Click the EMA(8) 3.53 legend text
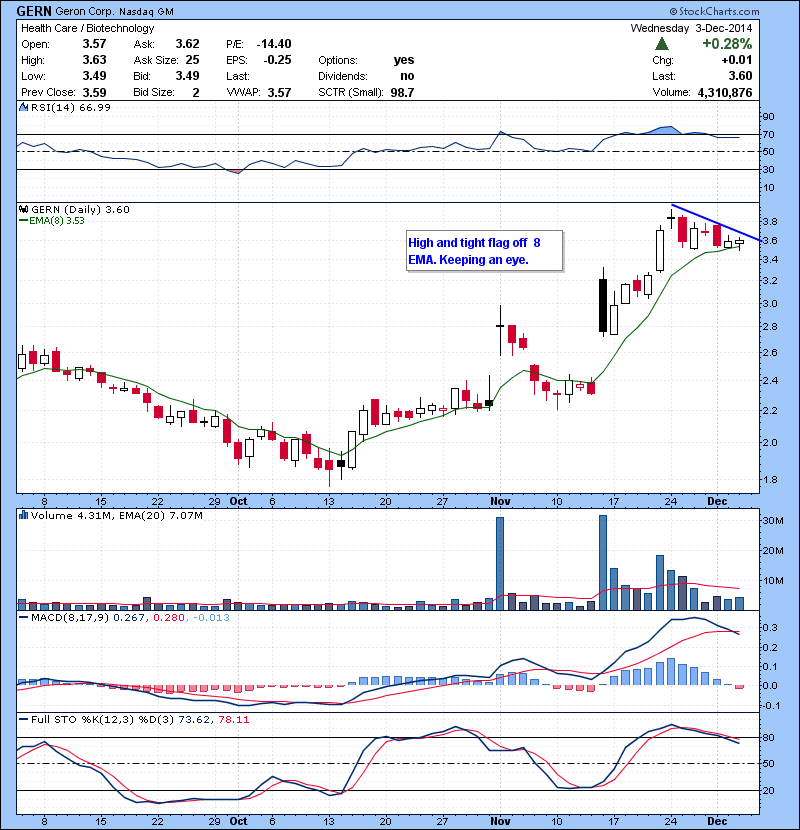The height and width of the screenshot is (830, 800). click(57, 221)
